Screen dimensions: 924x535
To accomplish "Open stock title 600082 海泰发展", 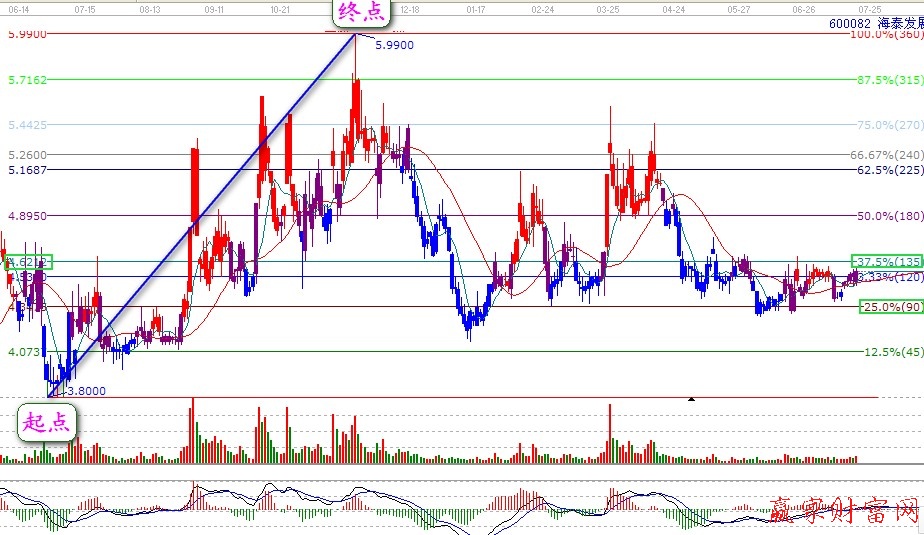I will click(x=876, y=23).
